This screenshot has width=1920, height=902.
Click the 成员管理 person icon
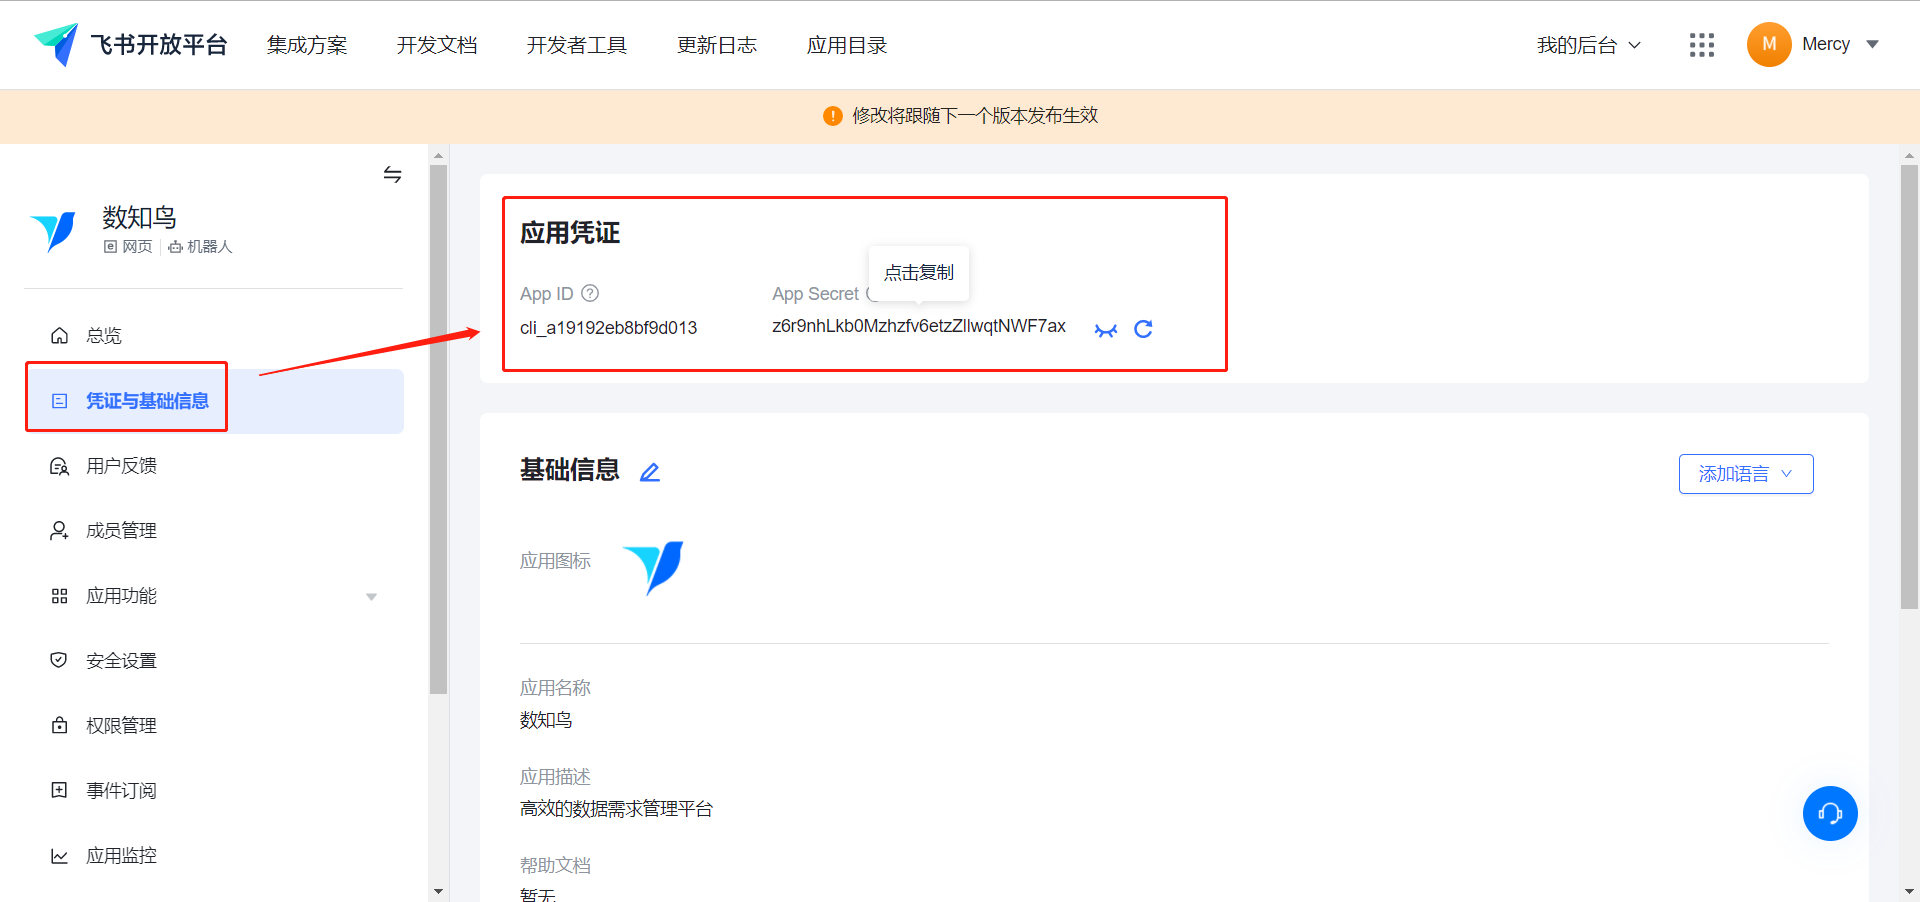(x=60, y=531)
